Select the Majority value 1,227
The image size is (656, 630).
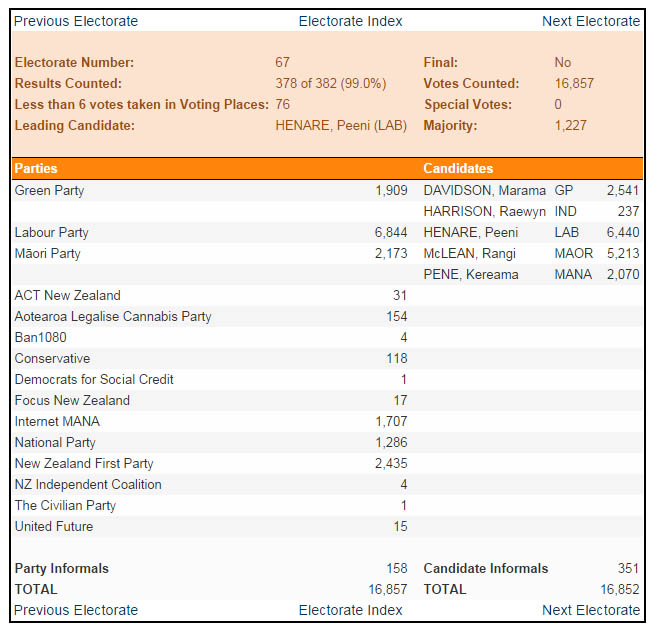pos(570,126)
